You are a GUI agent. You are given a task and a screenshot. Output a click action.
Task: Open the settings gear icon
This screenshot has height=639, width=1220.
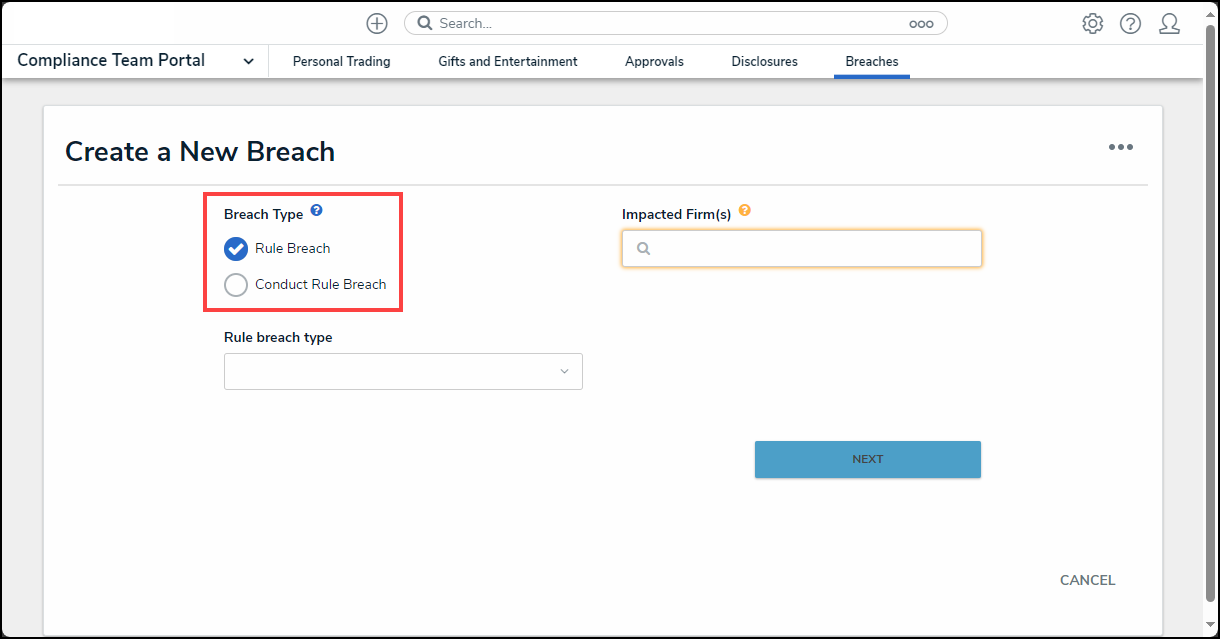tap(1092, 24)
